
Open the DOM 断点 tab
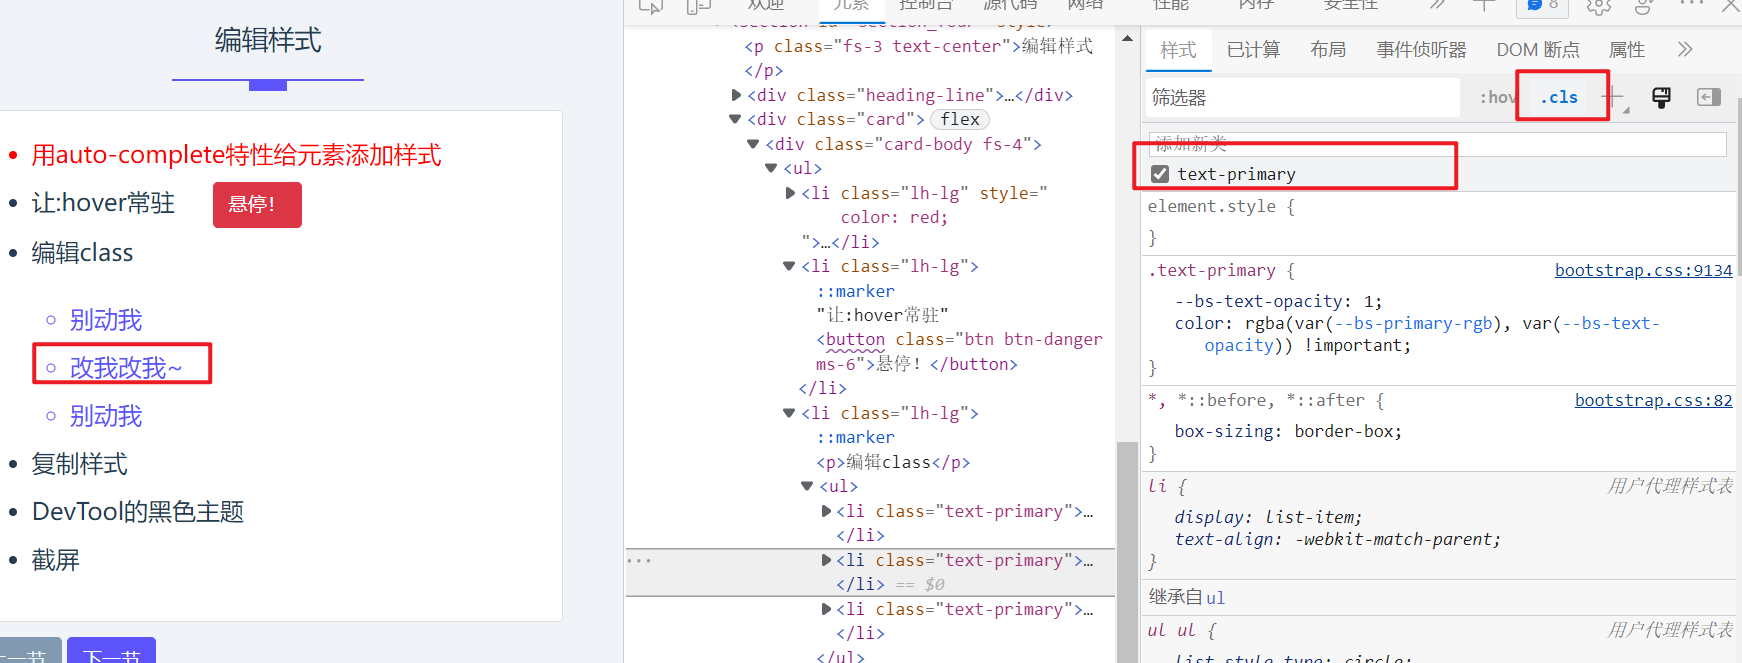coord(1537,50)
